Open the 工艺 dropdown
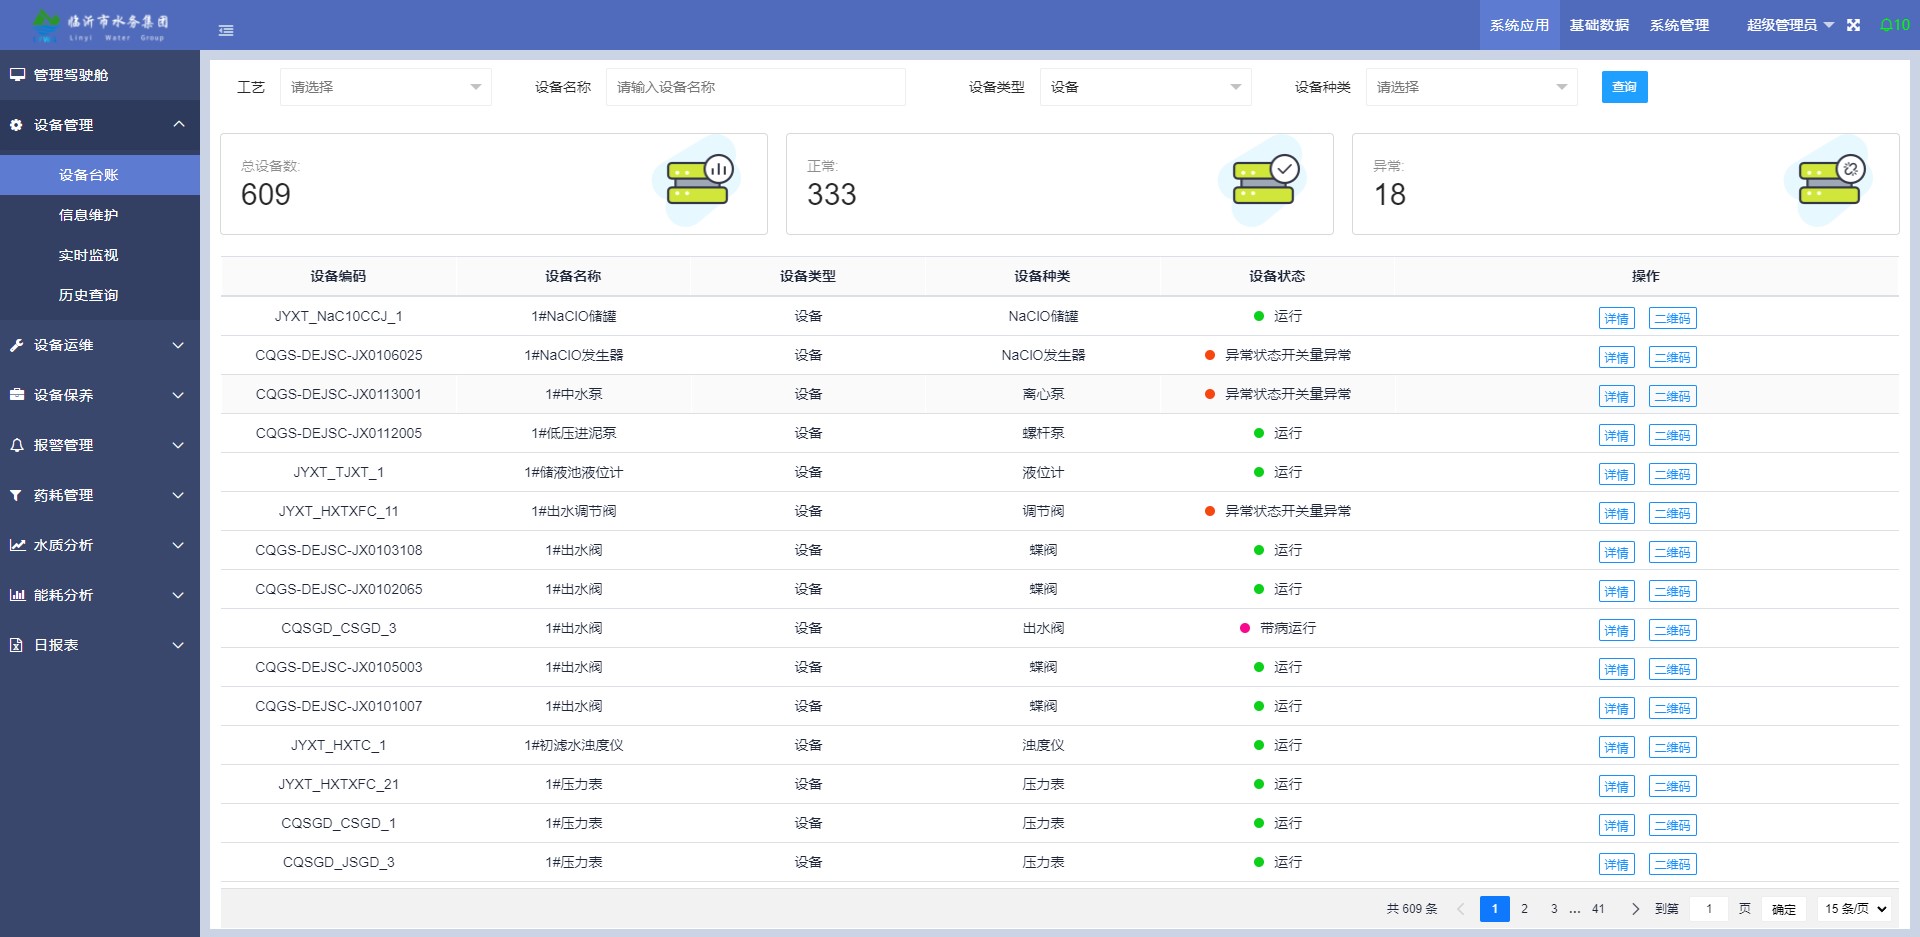 pyautogui.click(x=386, y=87)
